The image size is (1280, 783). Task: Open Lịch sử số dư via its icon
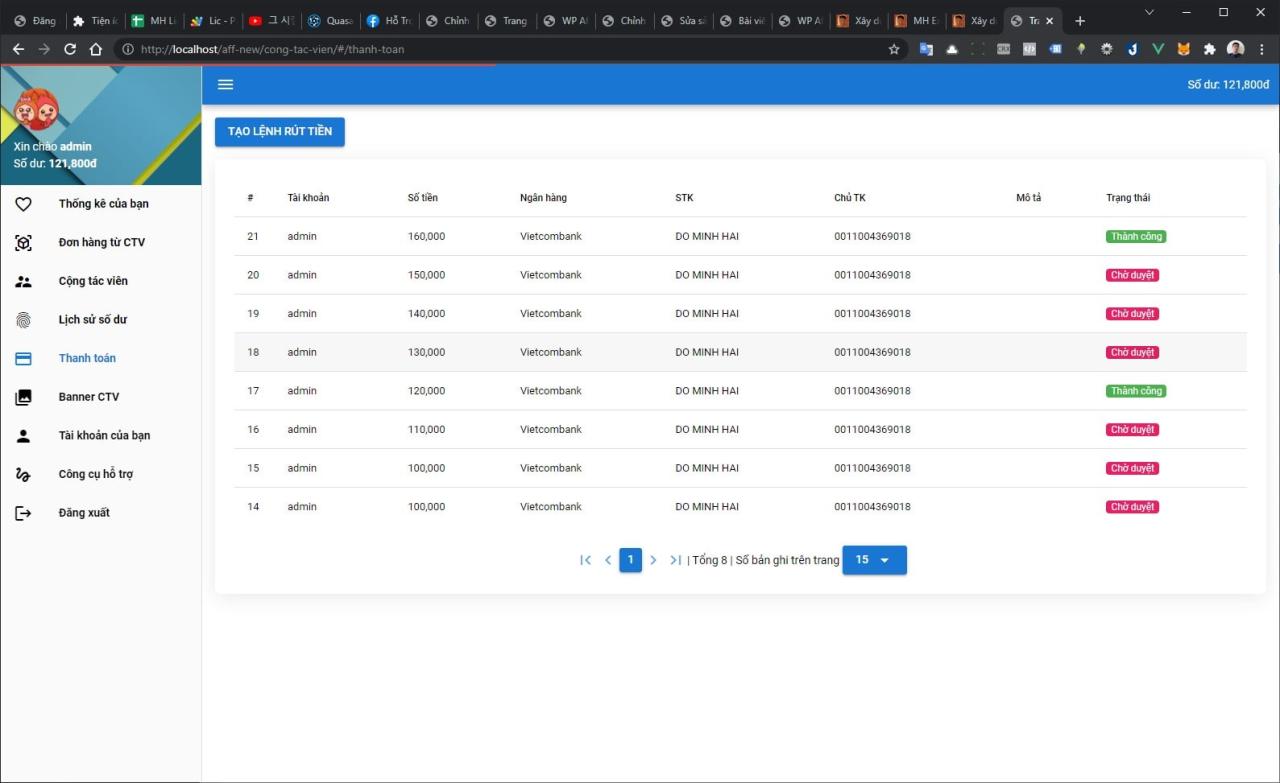23,319
